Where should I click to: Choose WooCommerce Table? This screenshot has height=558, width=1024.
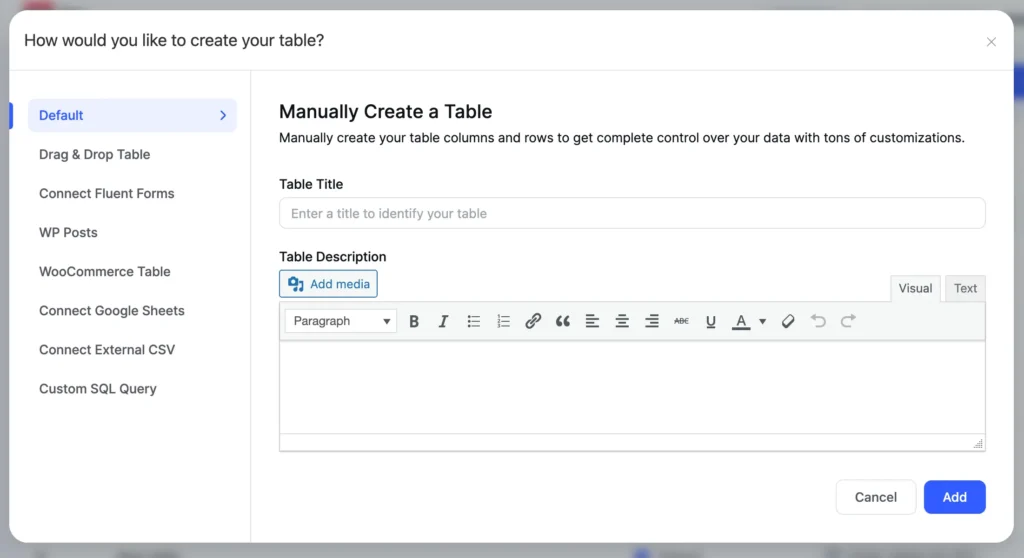point(104,271)
